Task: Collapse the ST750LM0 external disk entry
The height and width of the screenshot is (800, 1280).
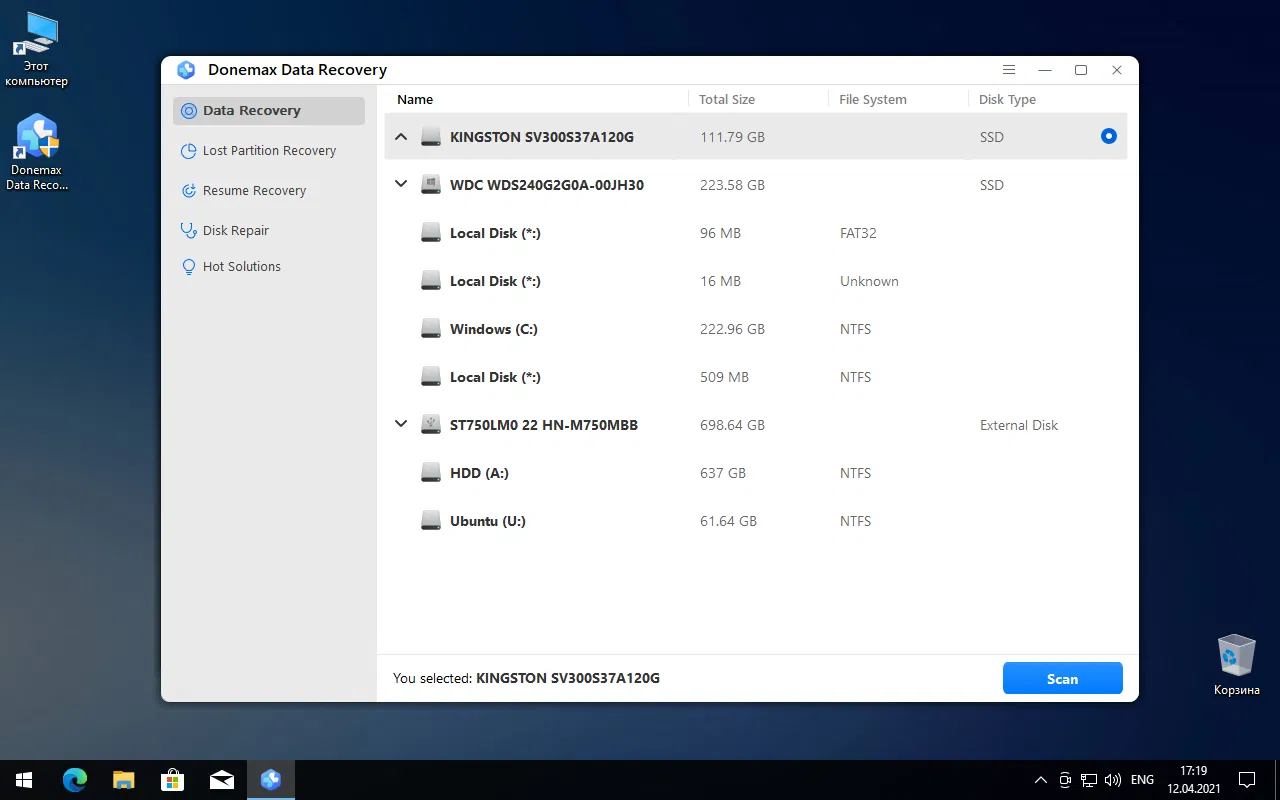Action: click(x=401, y=424)
